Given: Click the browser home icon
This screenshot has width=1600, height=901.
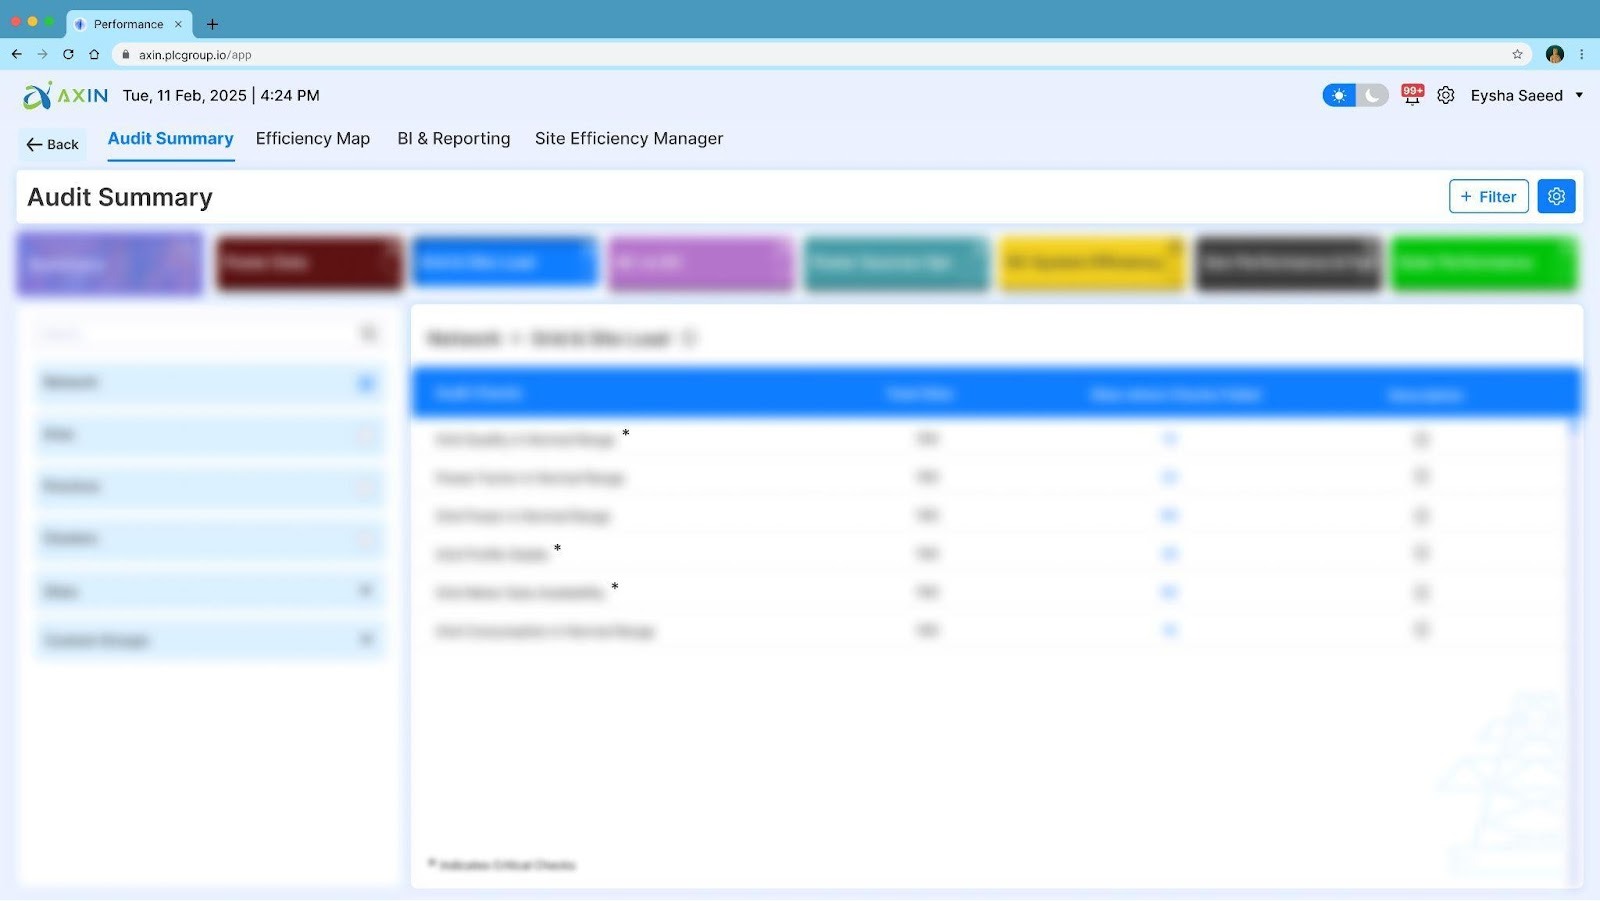Looking at the screenshot, I should (94, 55).
